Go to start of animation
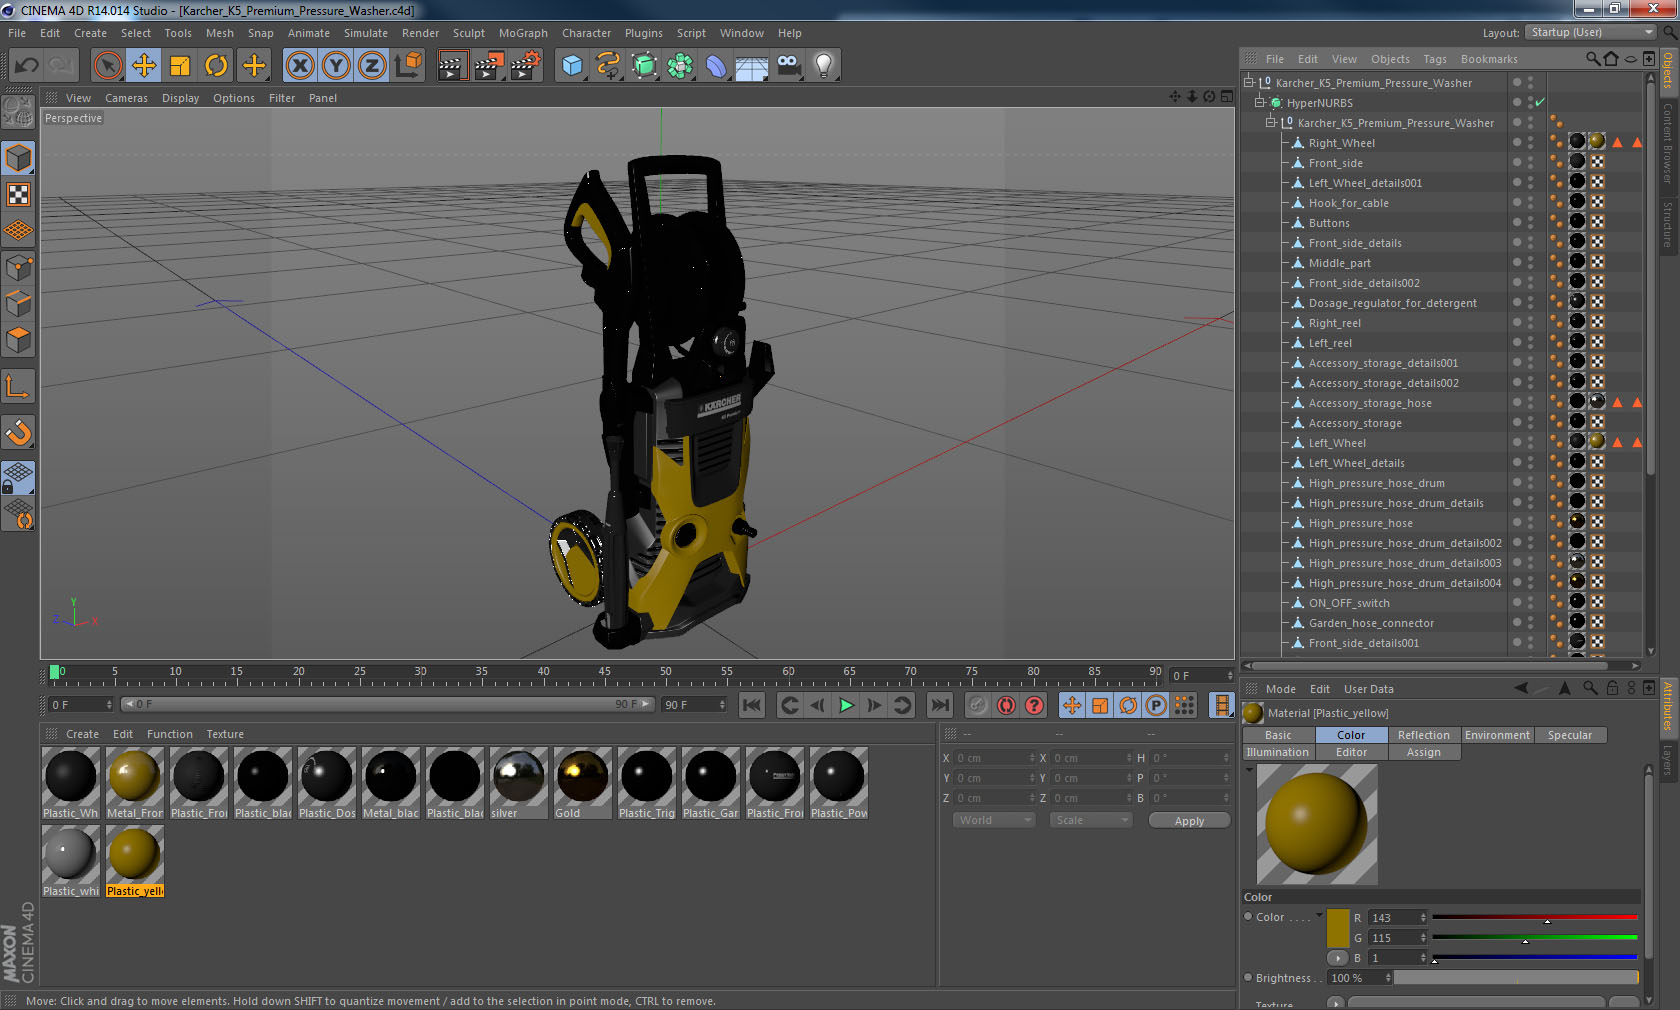The image size is (1680, 1010). 752,705
